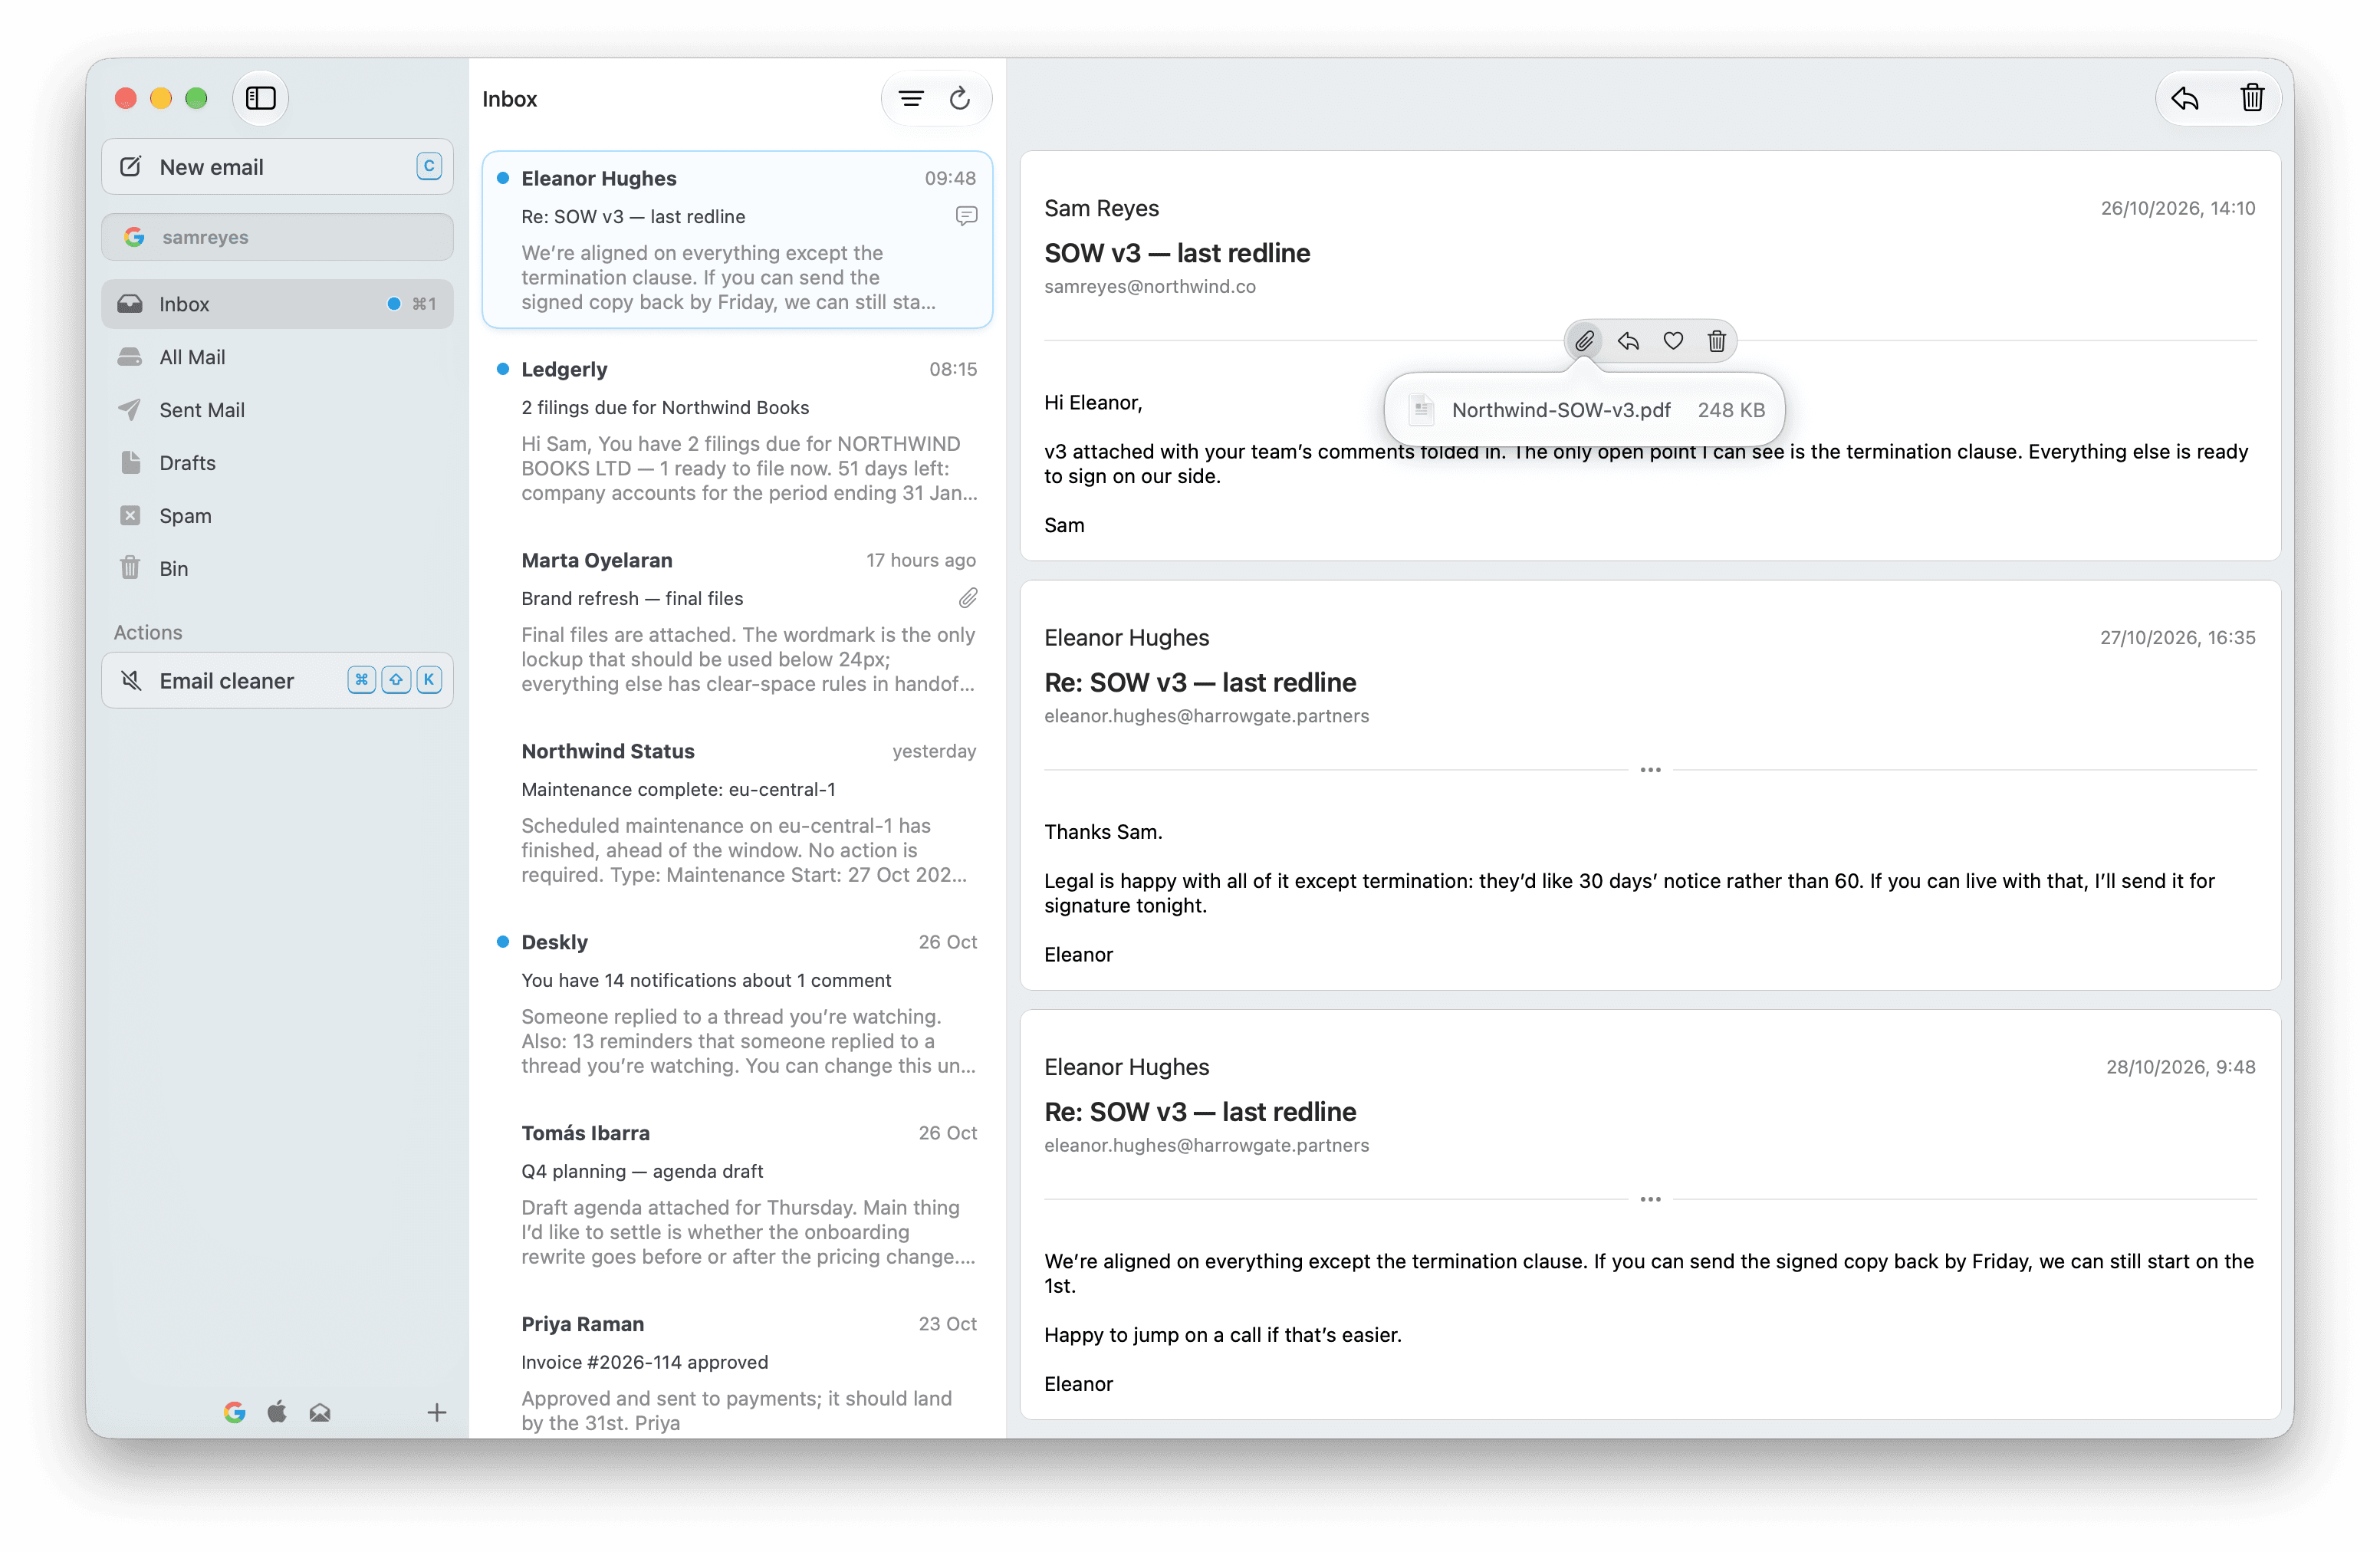Image resolution: width=2380 pixels, height=1552 pixels.
Task: Open the Inbox folder
Action: coord(277,304)
